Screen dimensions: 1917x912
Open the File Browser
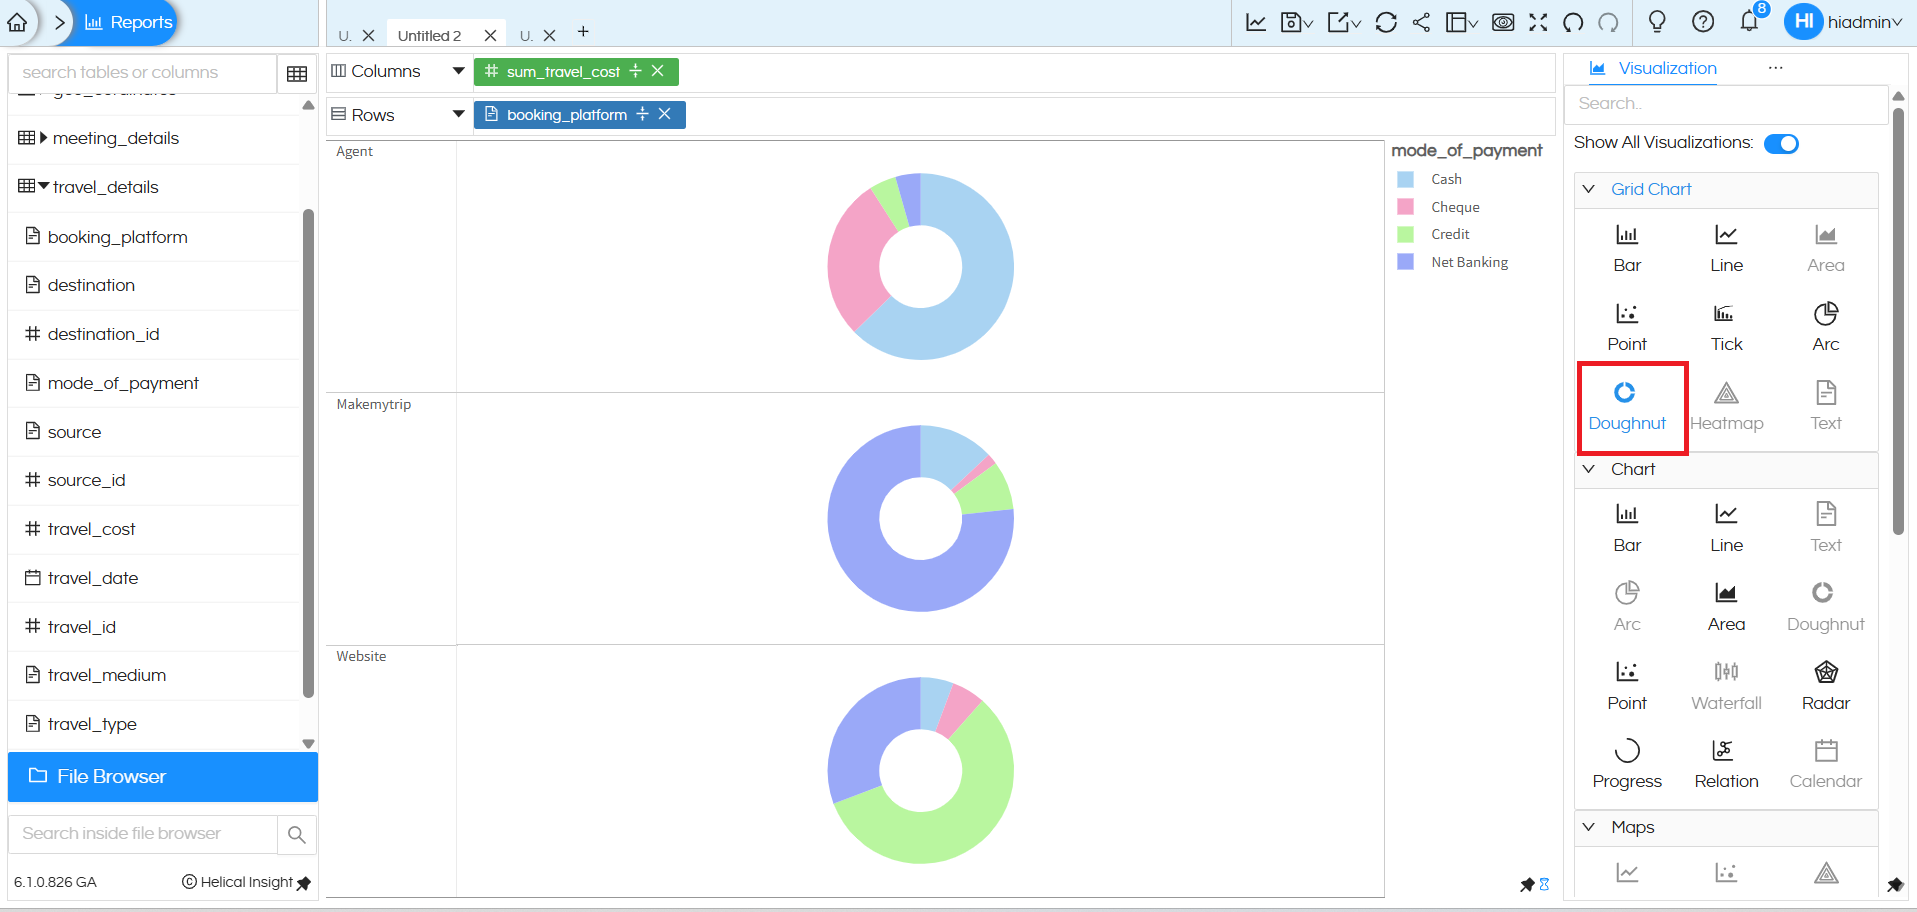tap(110, 776)
